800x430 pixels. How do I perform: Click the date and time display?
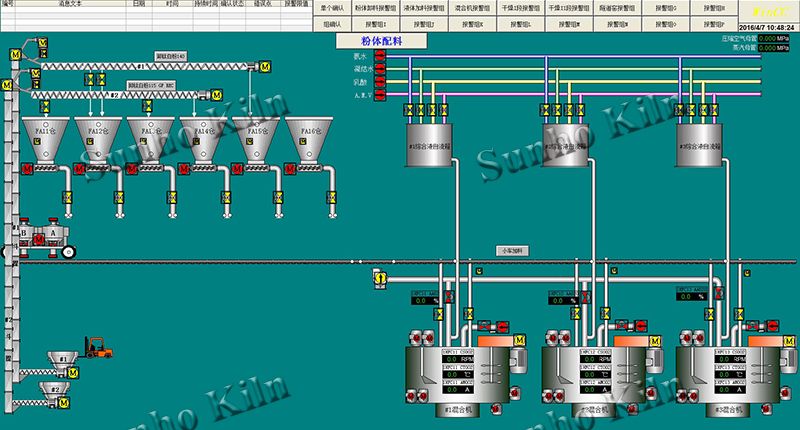coord(766,28)
